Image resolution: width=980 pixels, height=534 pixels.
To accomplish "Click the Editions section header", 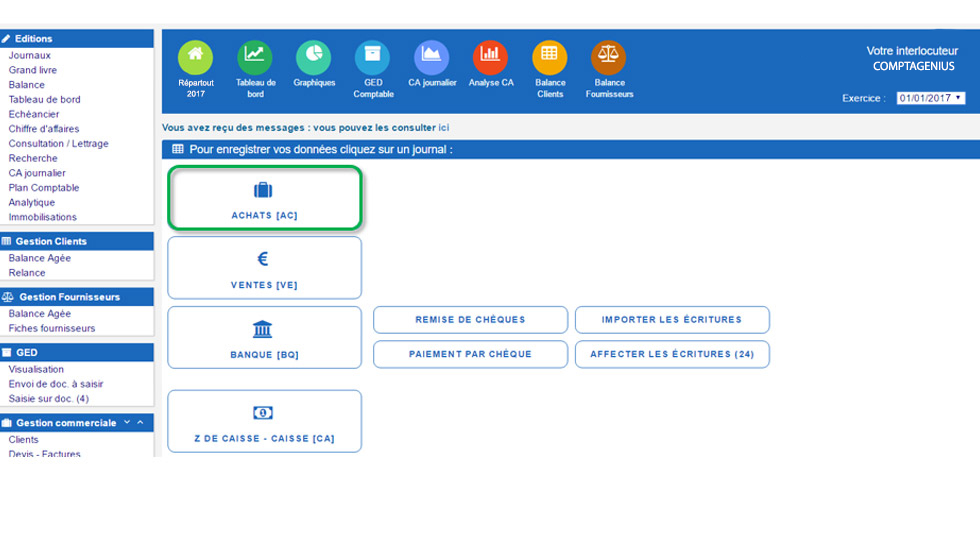I will 77,39.
